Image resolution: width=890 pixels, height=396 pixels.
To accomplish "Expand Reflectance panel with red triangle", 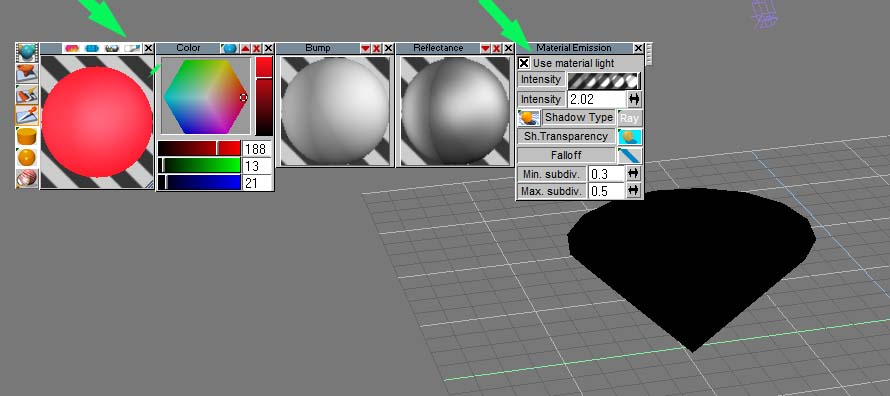I will click(485, 49).
